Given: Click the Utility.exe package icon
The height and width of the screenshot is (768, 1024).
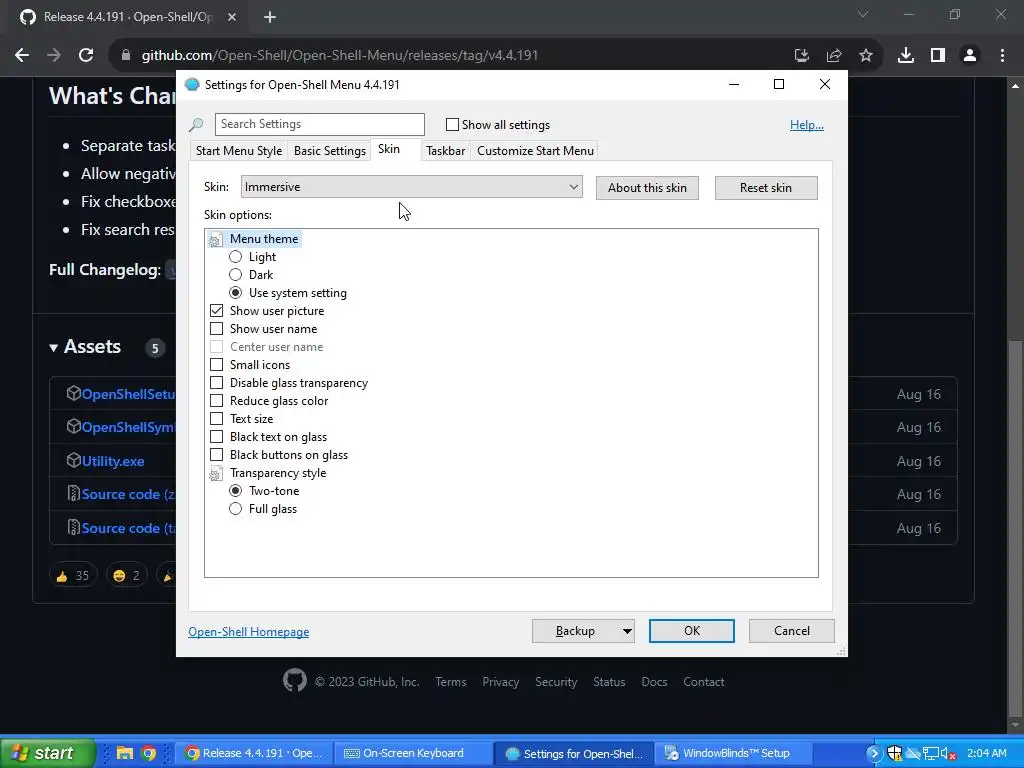Looking at the screenshot, I should pos(73,460).
